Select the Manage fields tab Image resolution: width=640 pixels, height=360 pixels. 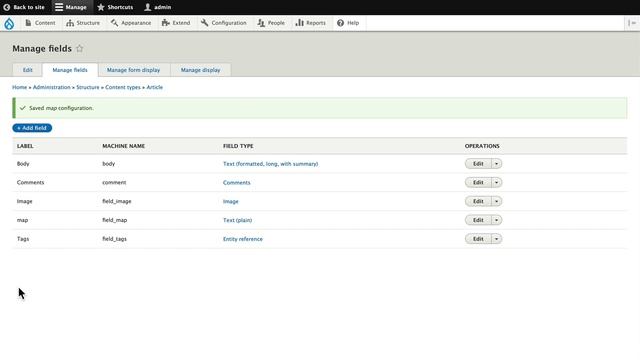click(x=70, y=70)
